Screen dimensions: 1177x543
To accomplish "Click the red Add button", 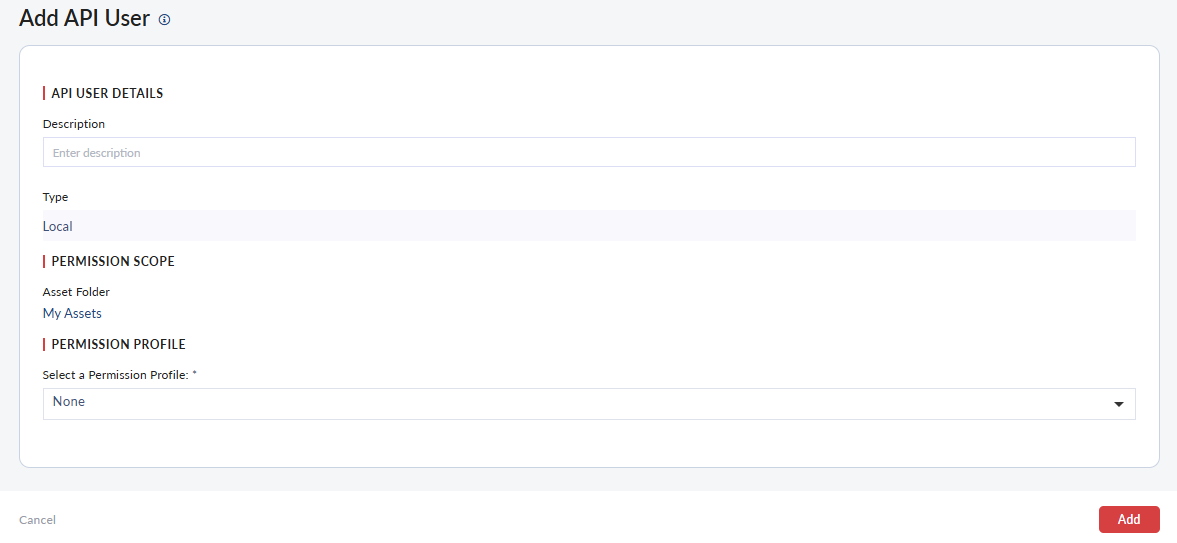I will [1128, 519].
